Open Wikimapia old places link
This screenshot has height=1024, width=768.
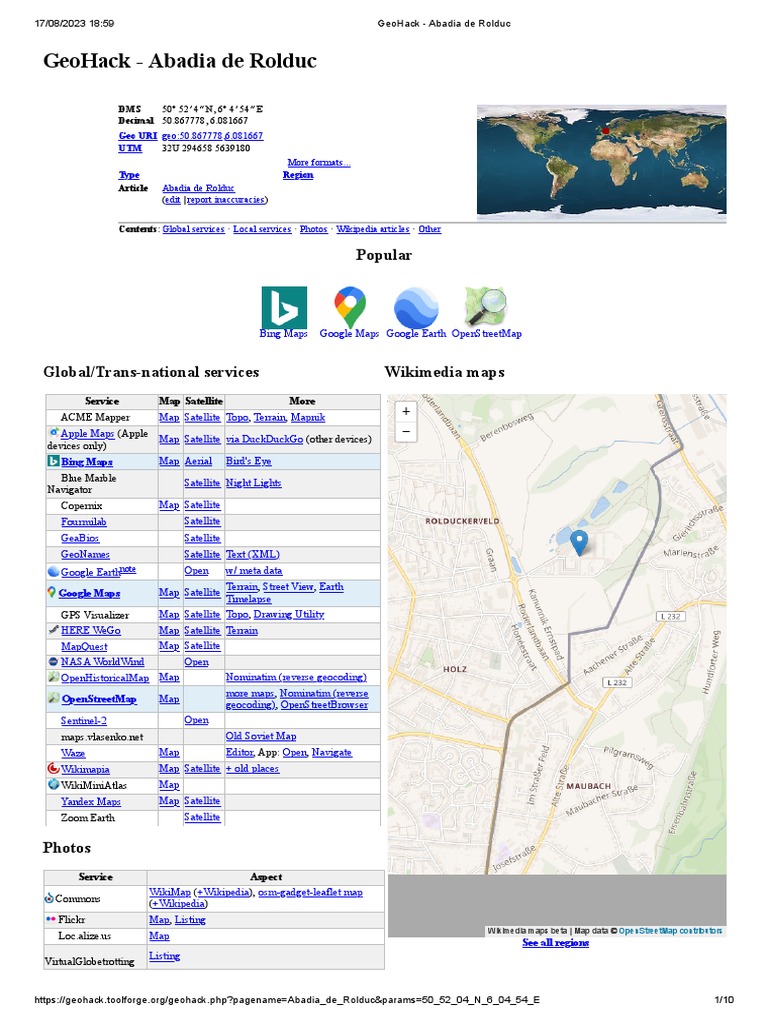(x=252, y=769)
